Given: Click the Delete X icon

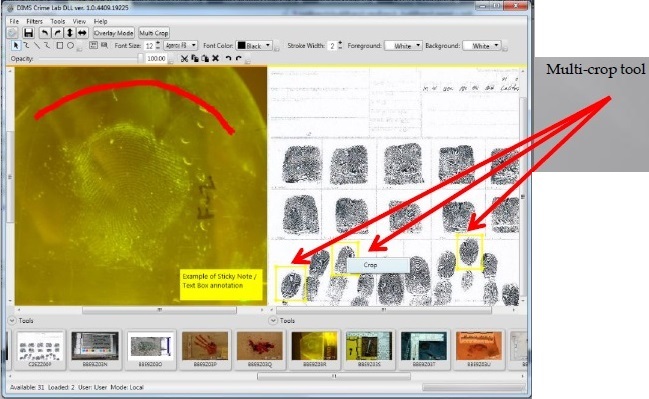Looking at the screenshot, I should 215,58.
